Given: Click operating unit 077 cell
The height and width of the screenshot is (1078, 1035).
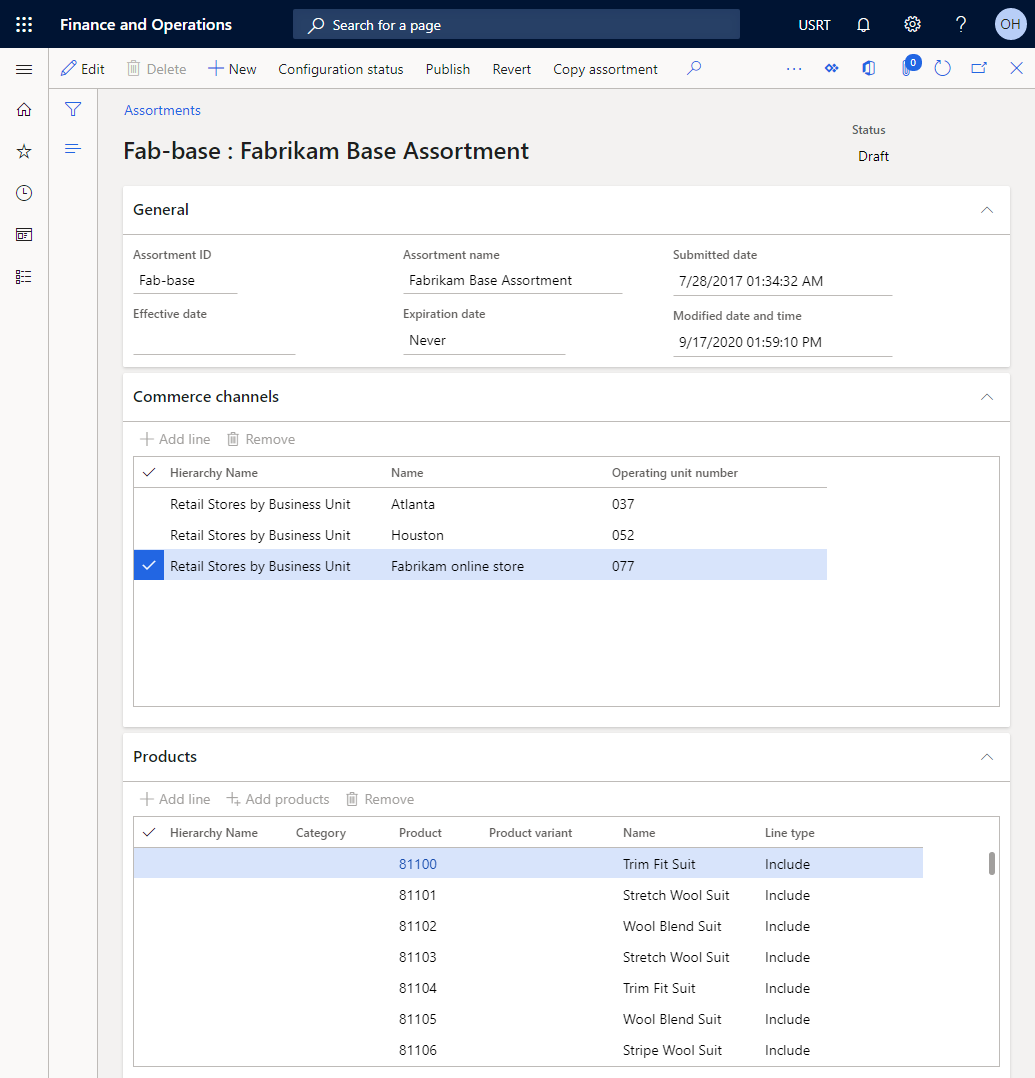Looking at the screenshot, I should click(623, 566).
